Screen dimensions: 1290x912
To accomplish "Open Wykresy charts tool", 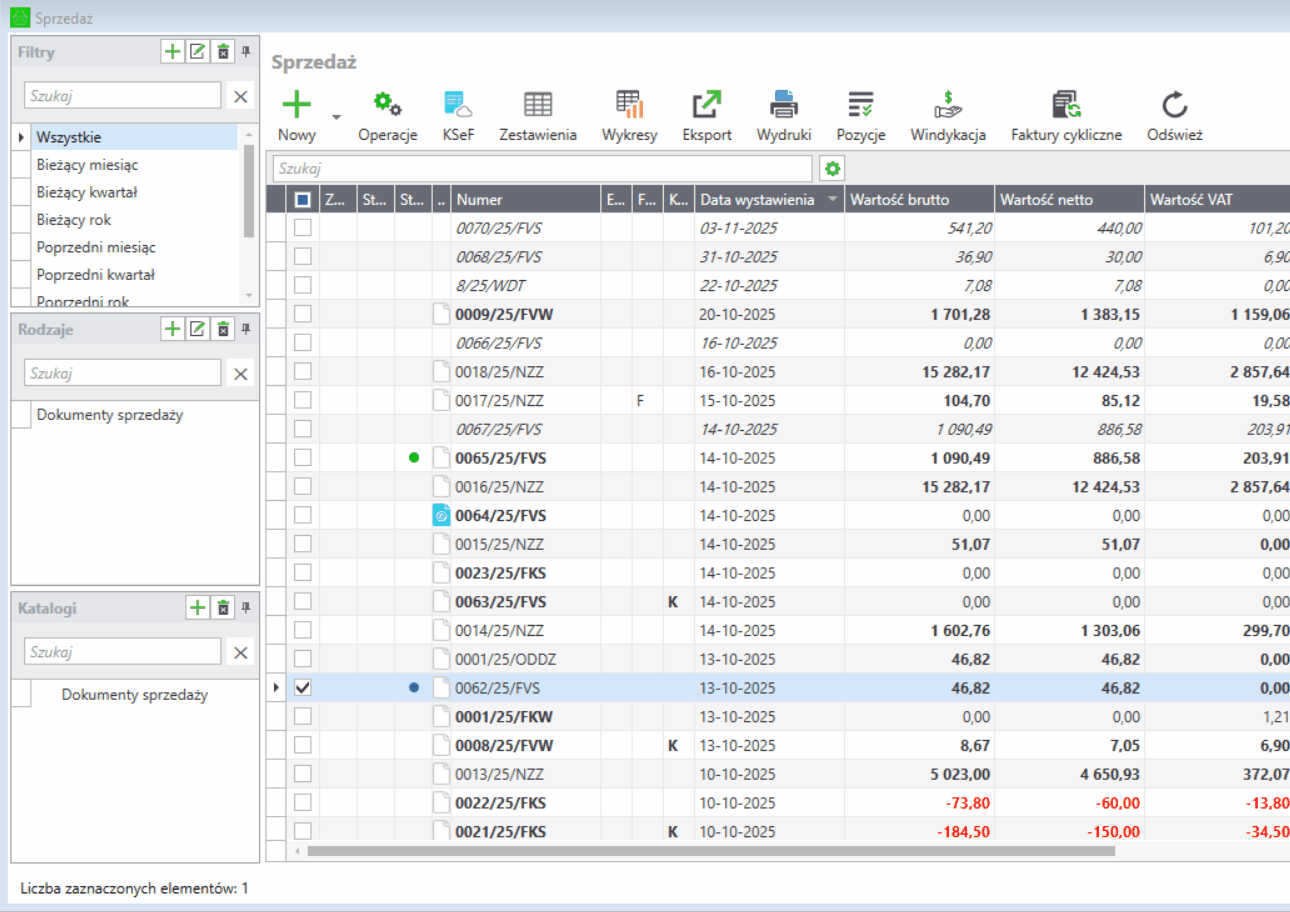I will tap(629, 105).
